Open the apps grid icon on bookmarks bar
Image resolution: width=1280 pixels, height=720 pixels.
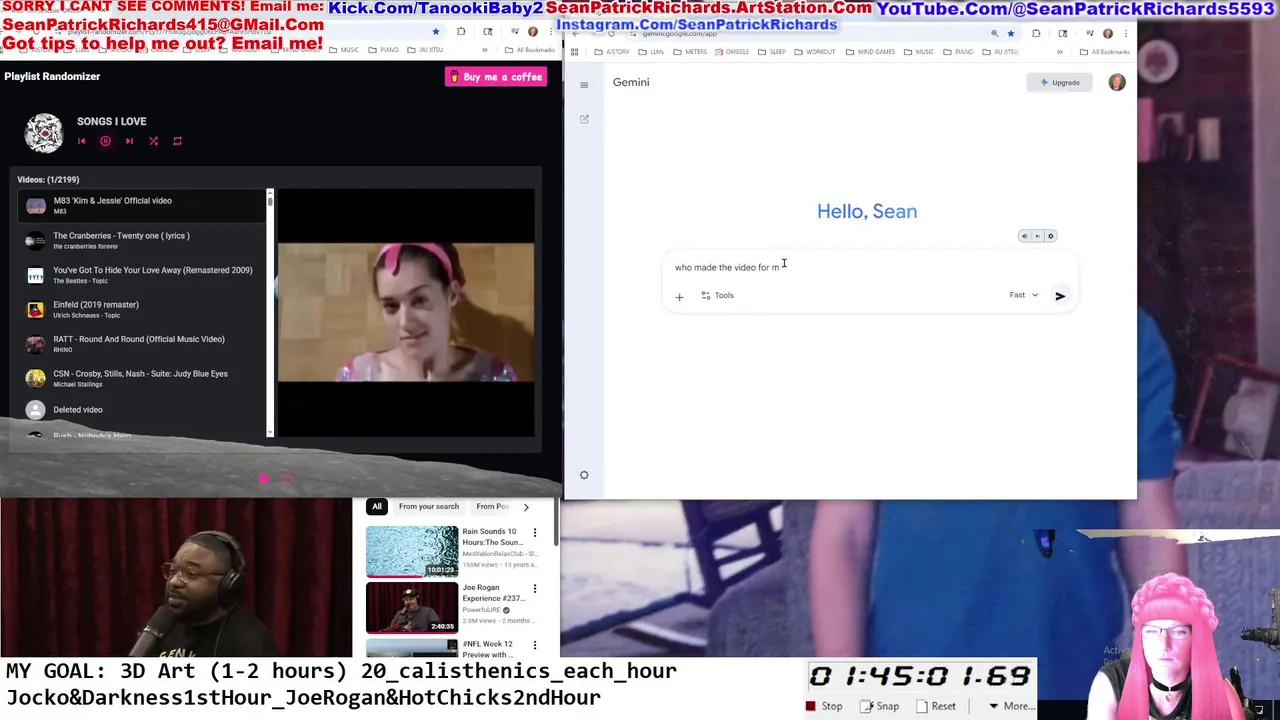click(x=574, y=51)
